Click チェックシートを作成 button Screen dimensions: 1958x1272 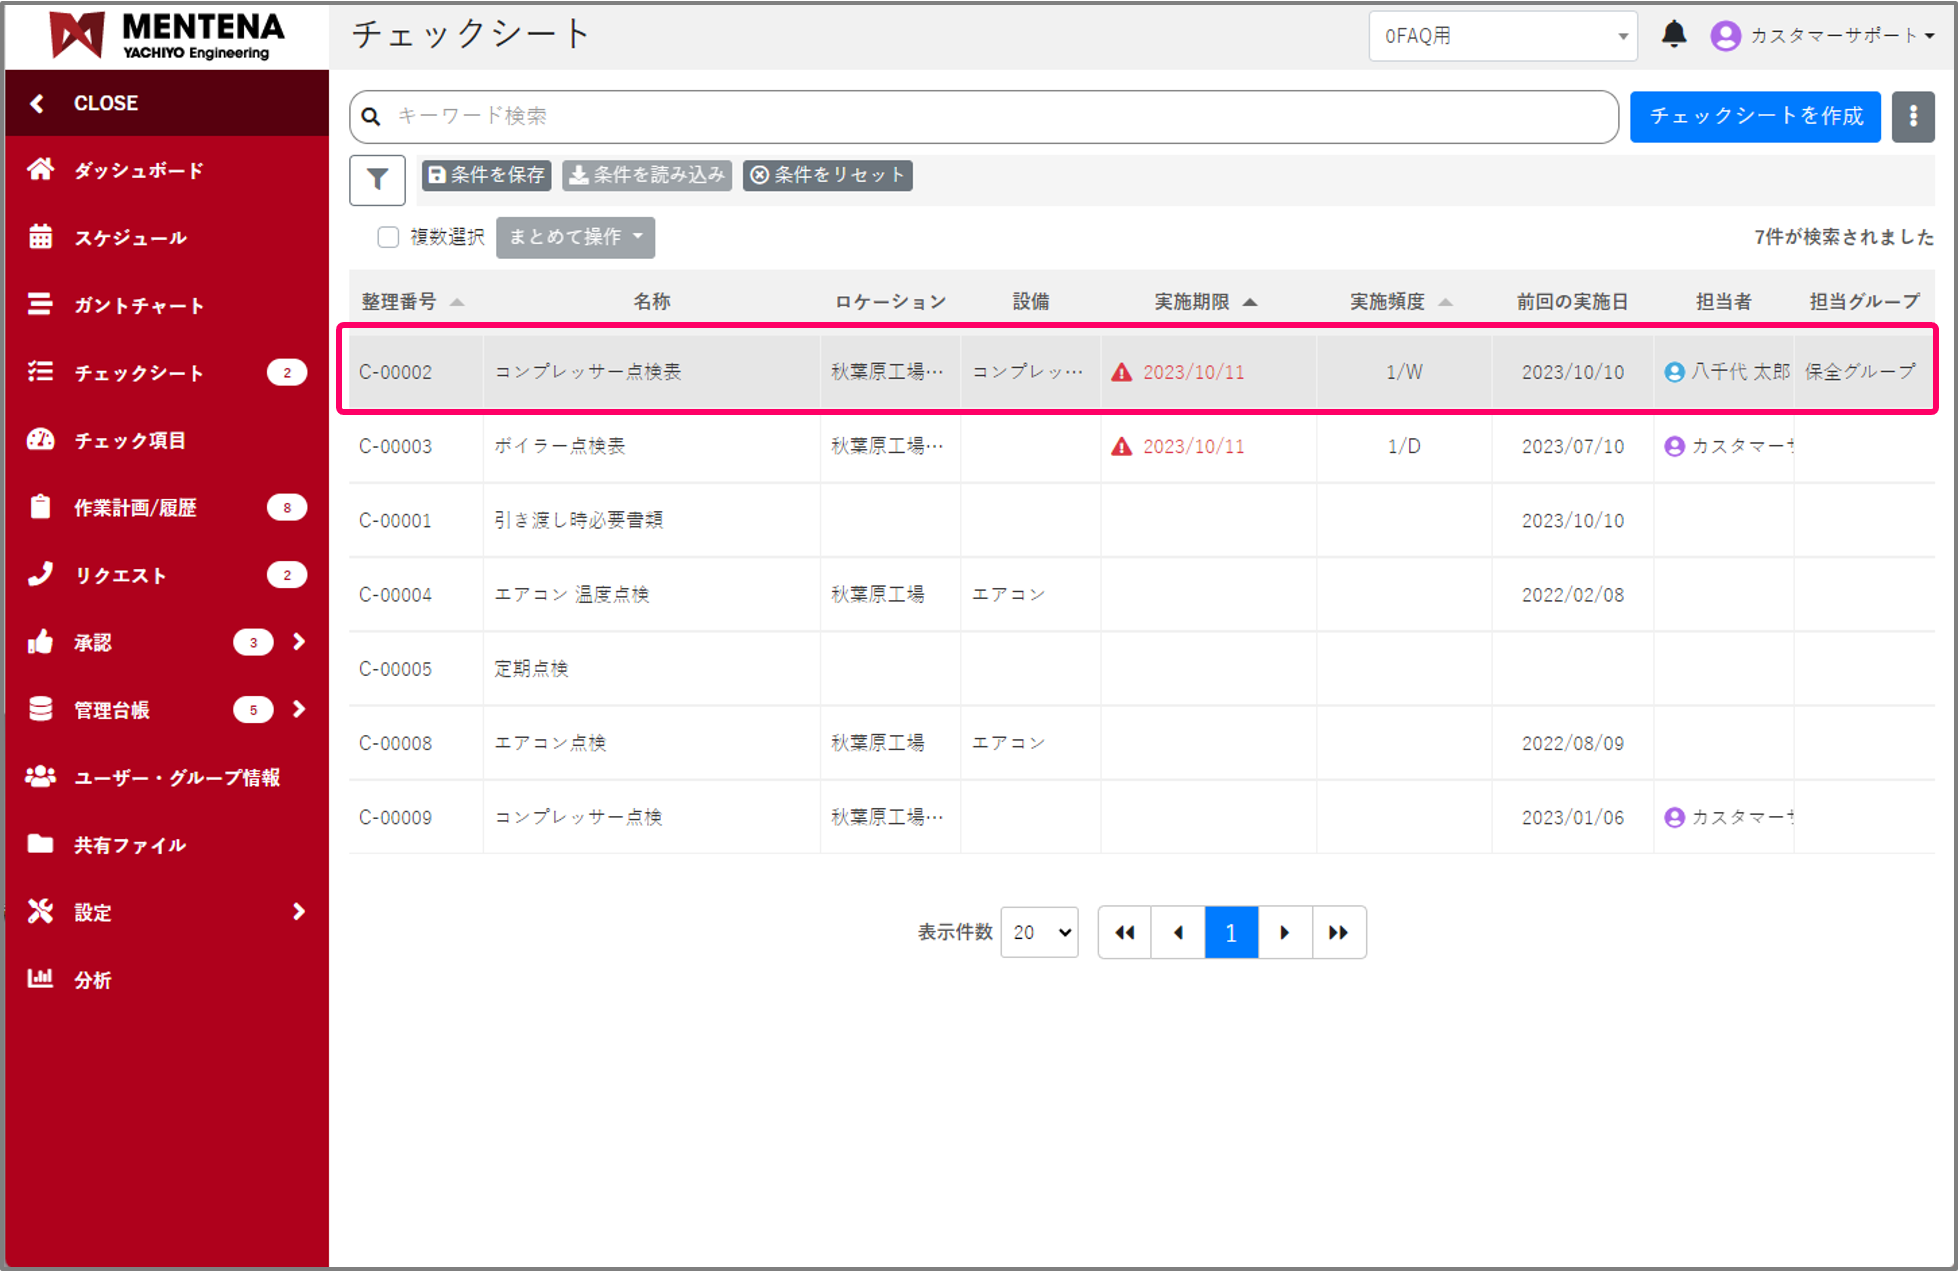1755,116
